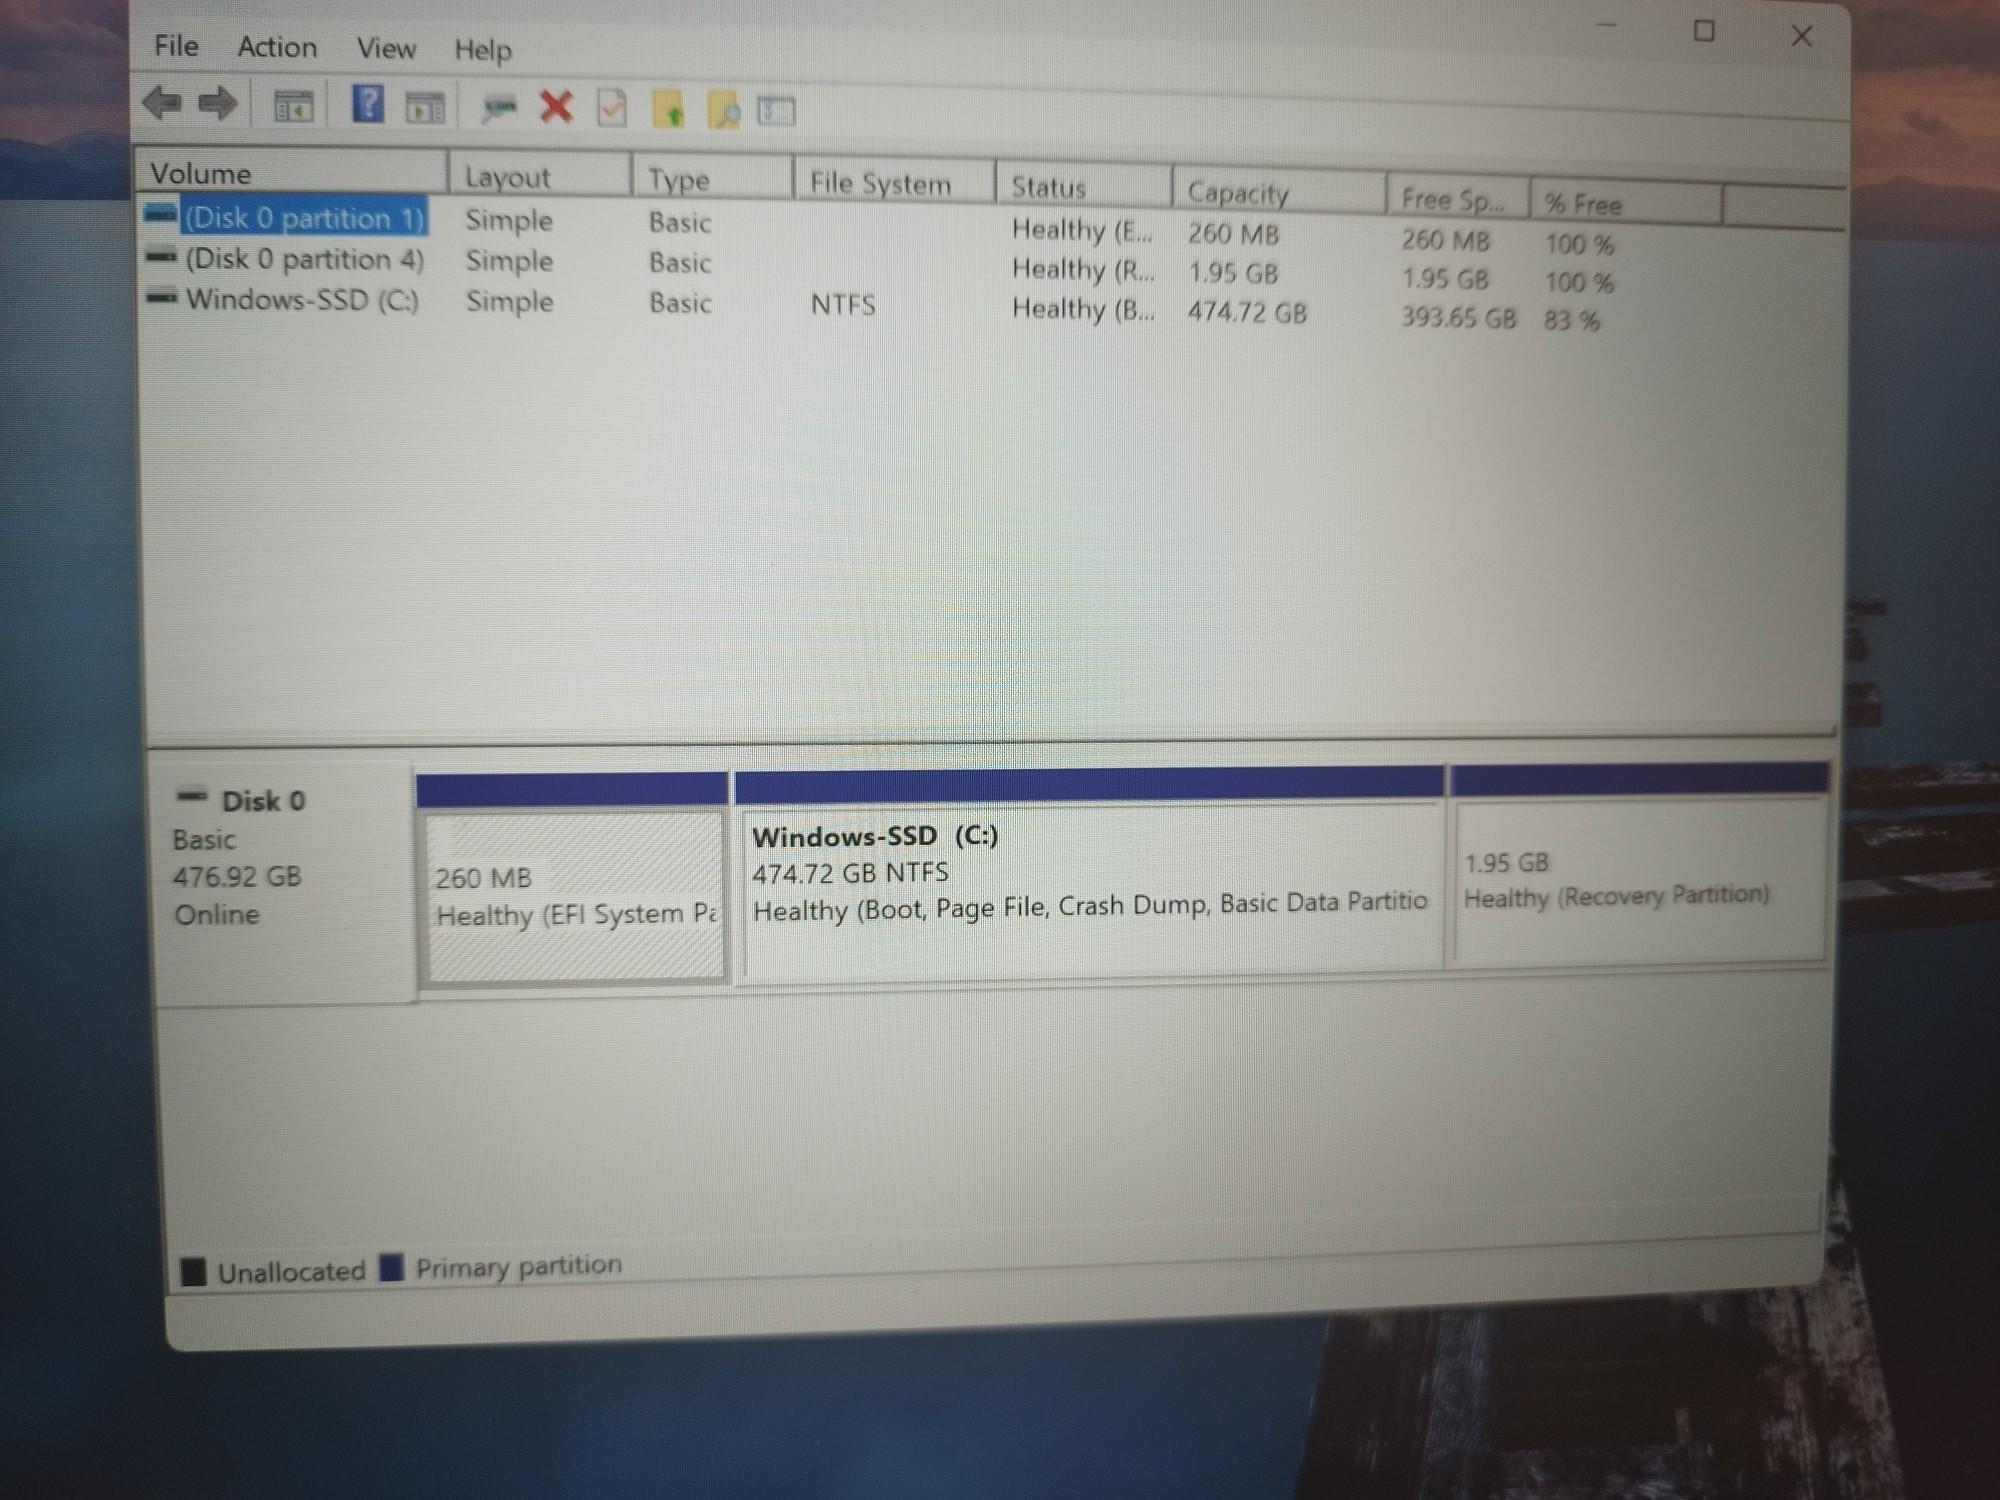Close the Disk Management window
Screen dimensions: 2000x1500
click(1801, 36)
